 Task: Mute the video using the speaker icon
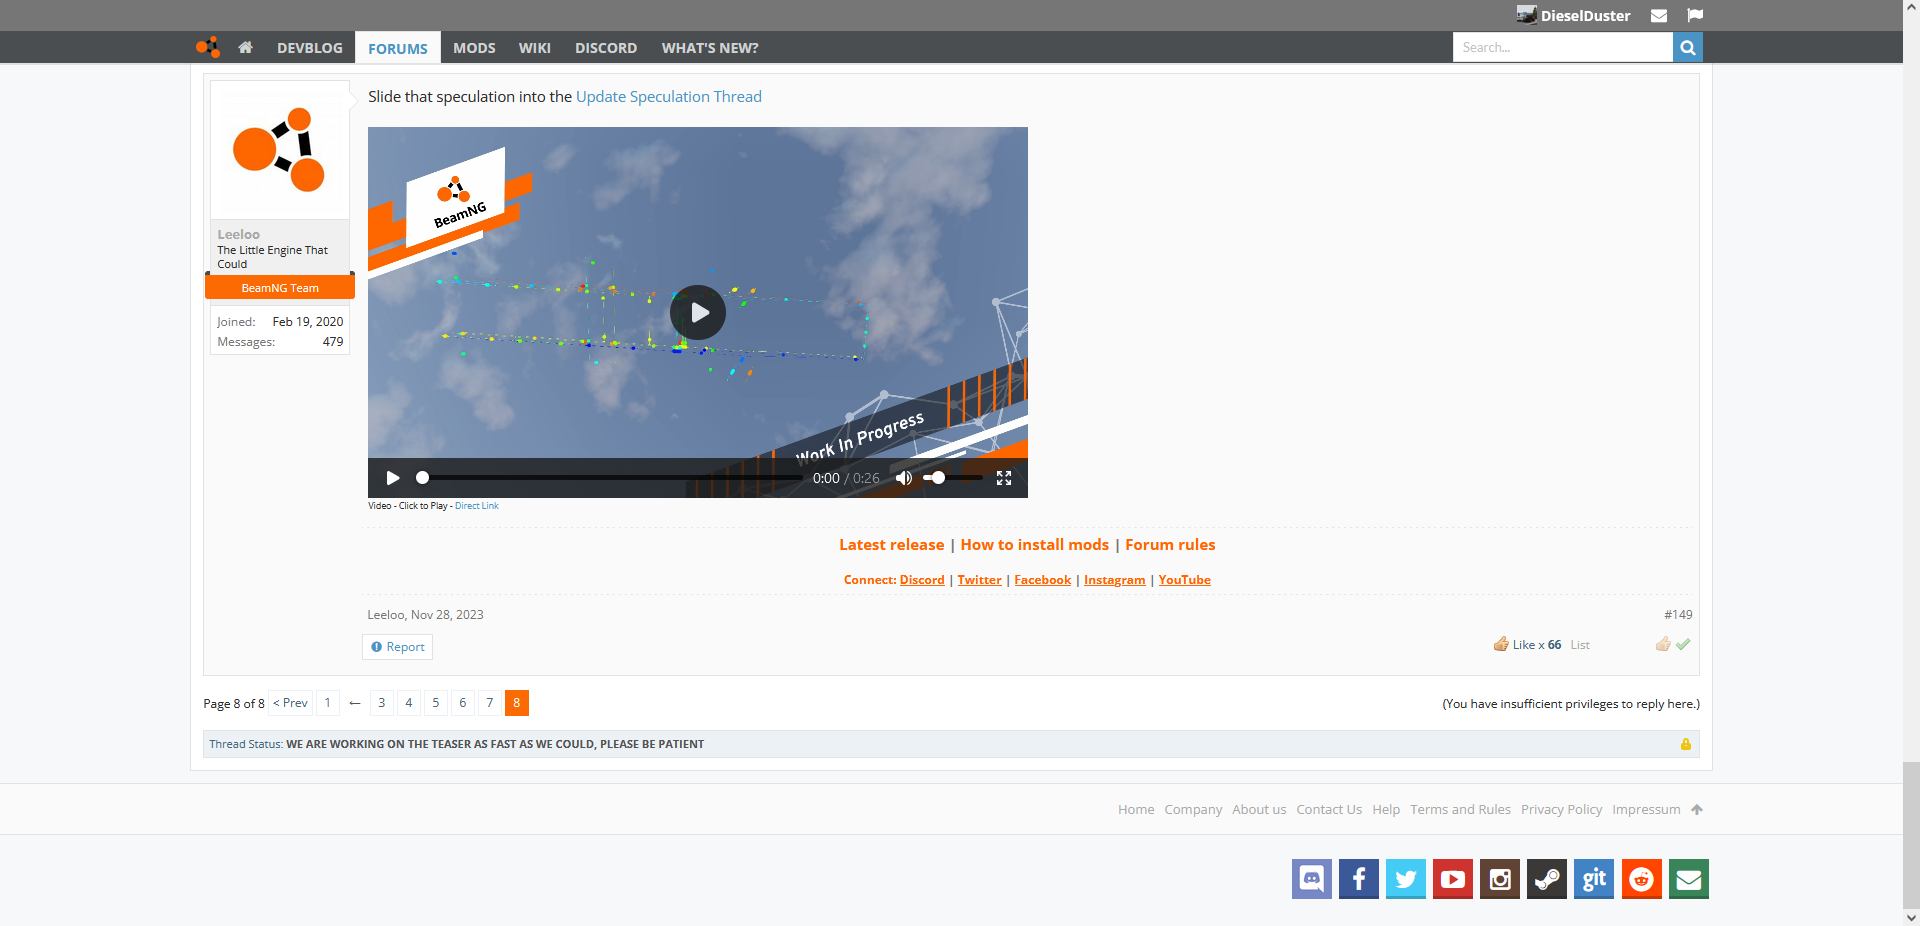tap(904, 478)
